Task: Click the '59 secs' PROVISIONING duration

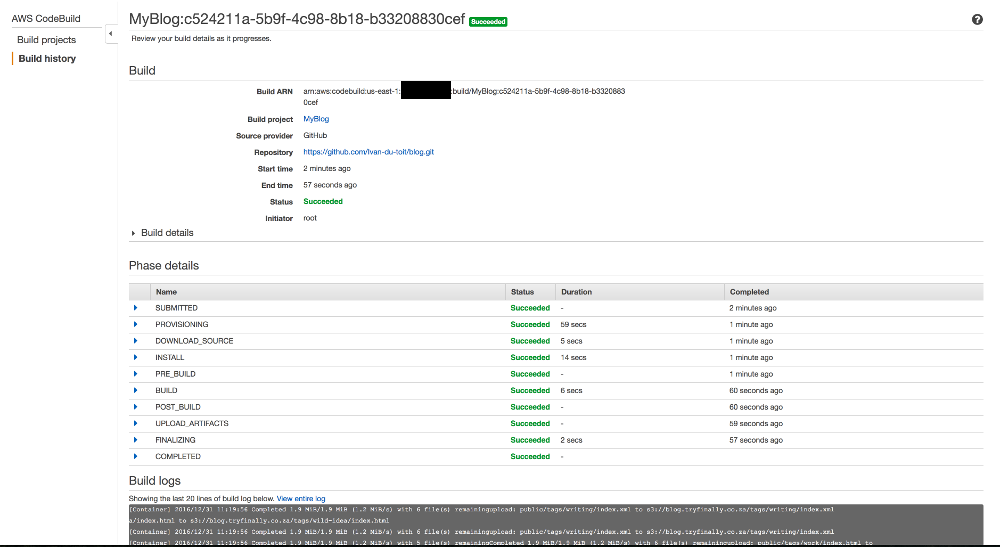Action: [x=573, y=325]
